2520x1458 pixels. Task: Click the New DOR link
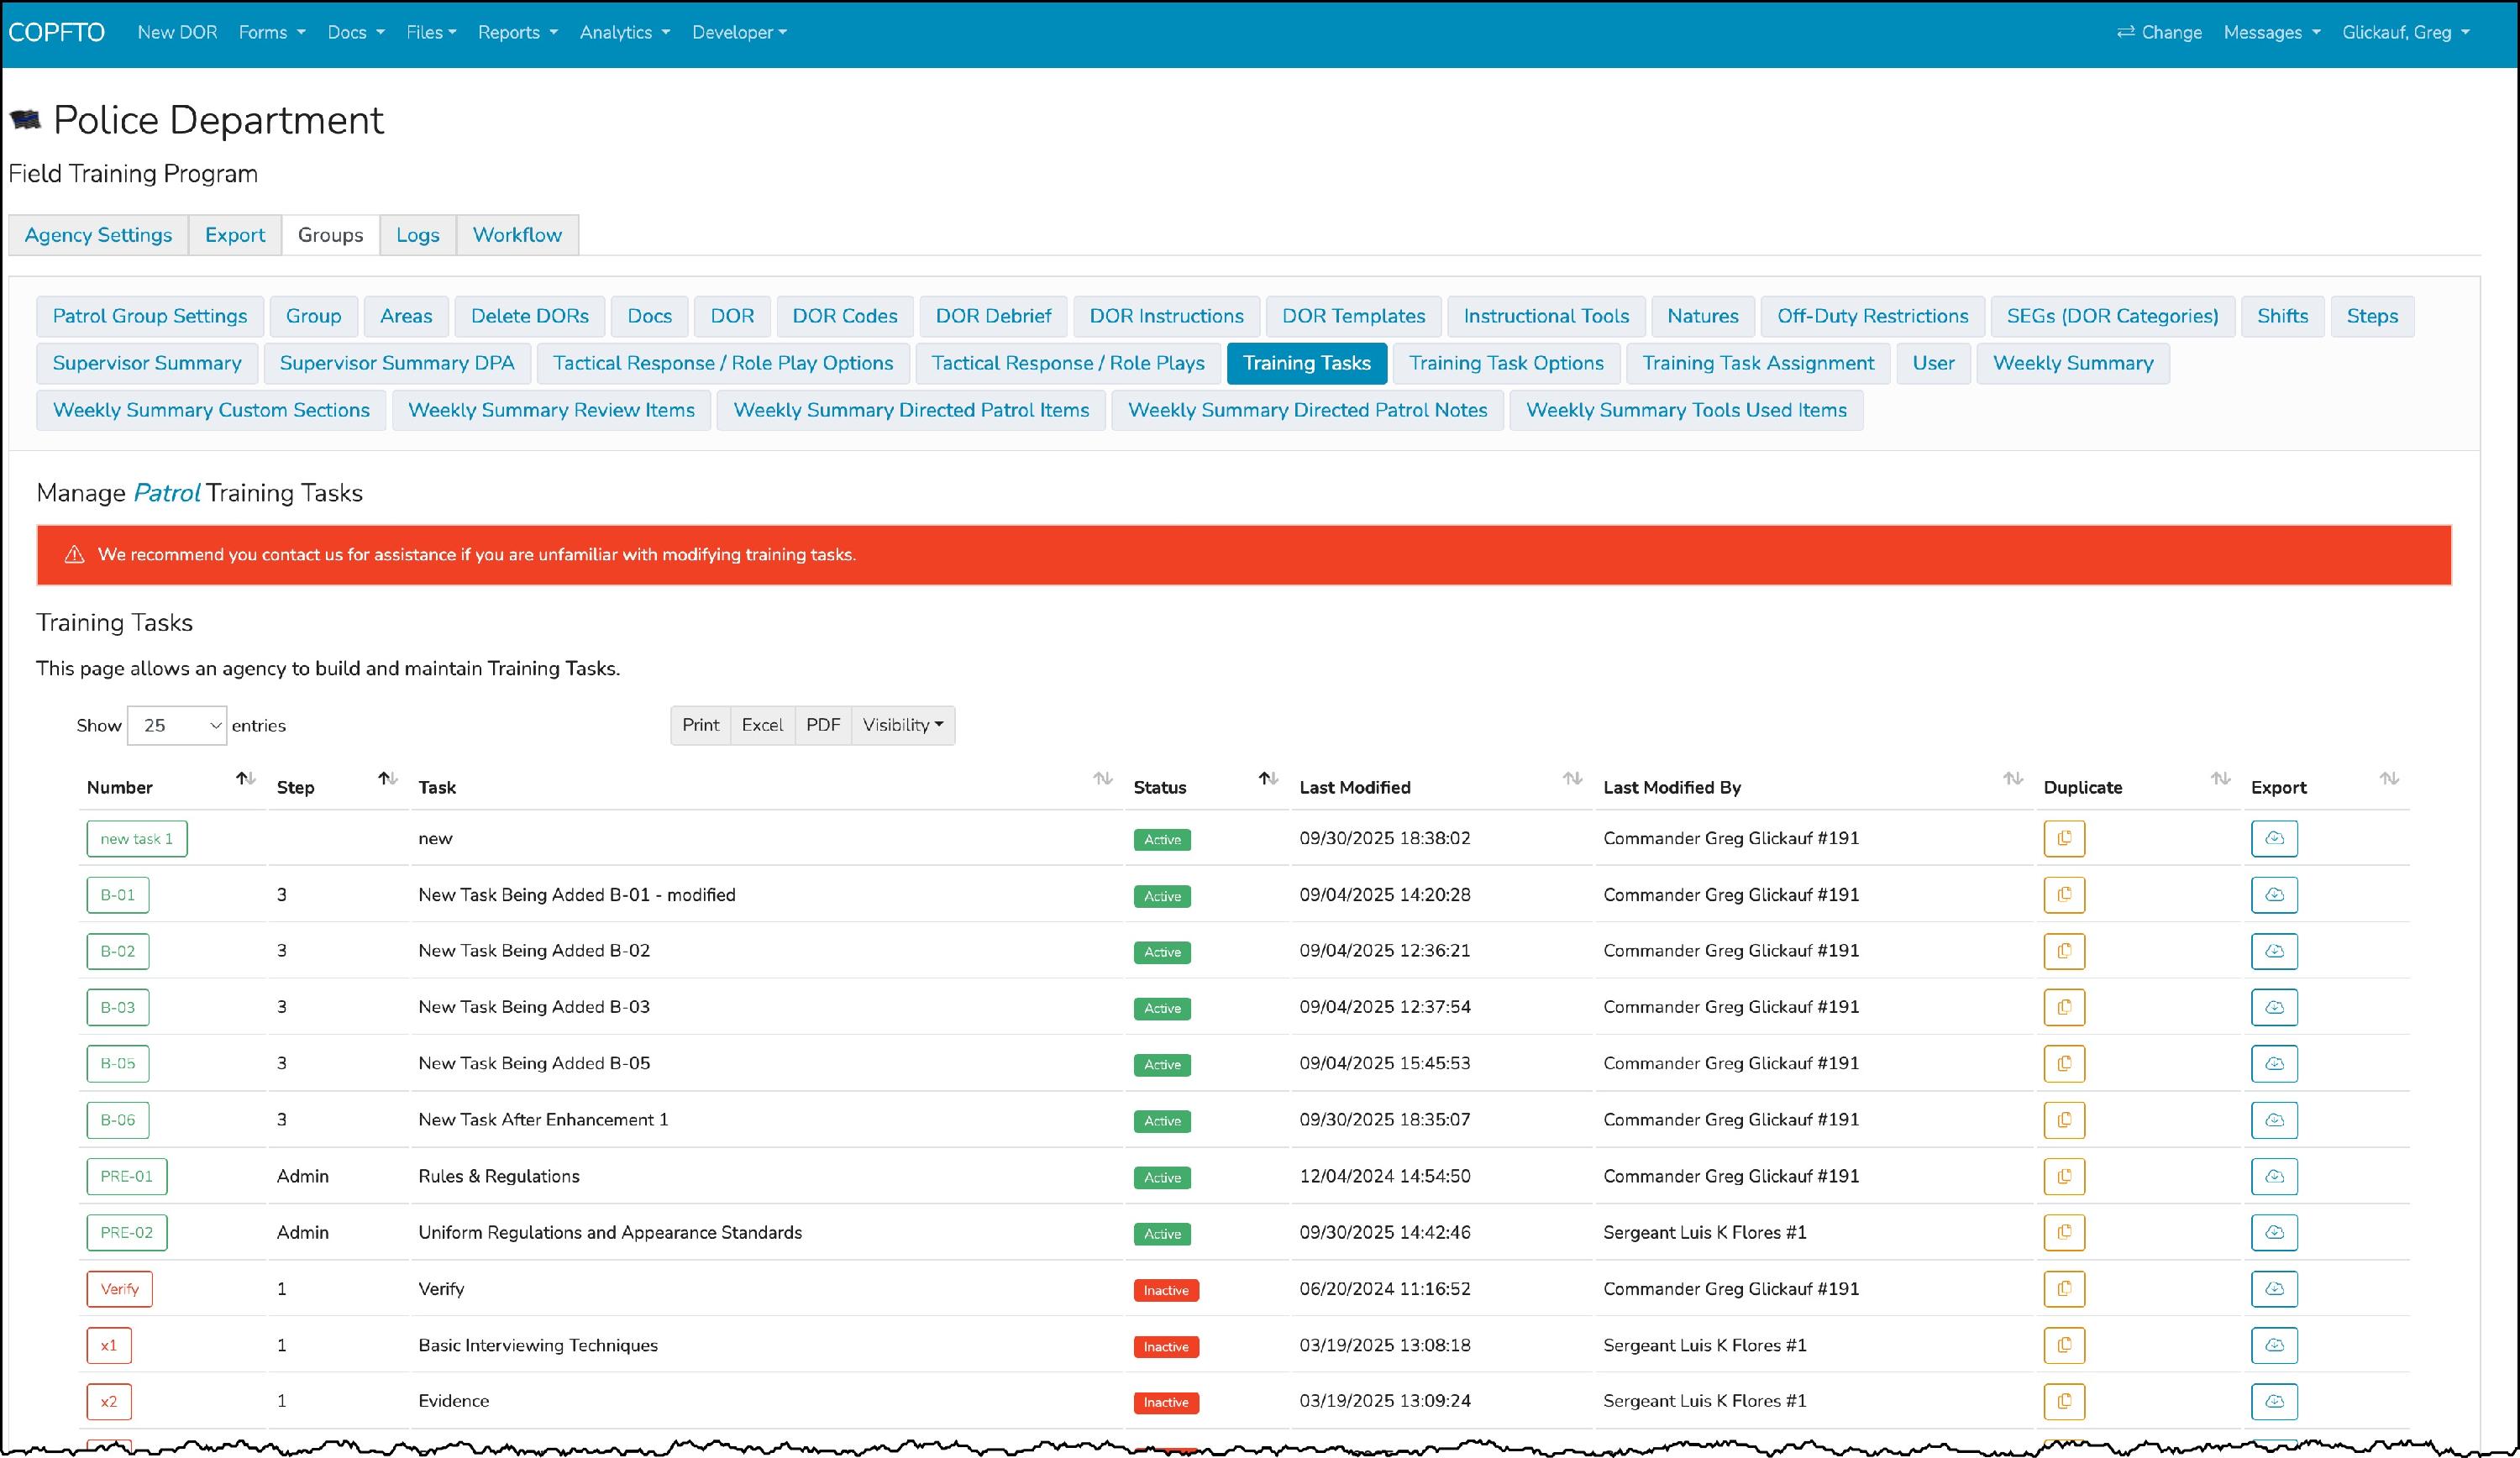[x=177, y=32]
